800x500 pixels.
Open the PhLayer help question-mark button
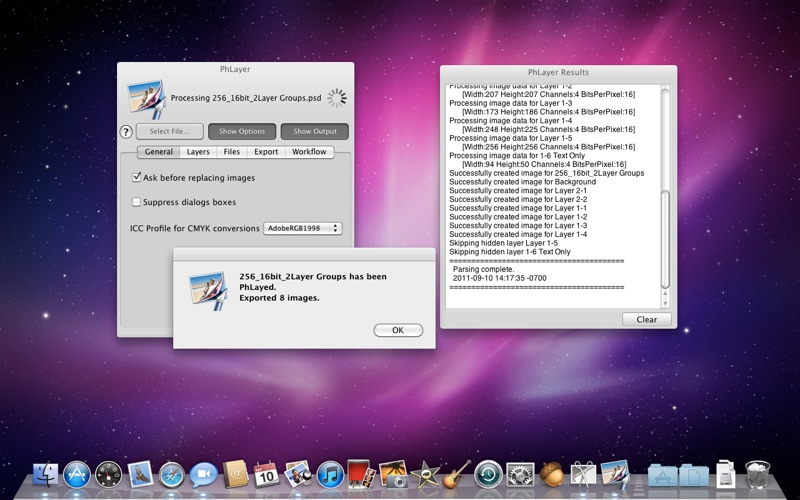click(126, 132)
